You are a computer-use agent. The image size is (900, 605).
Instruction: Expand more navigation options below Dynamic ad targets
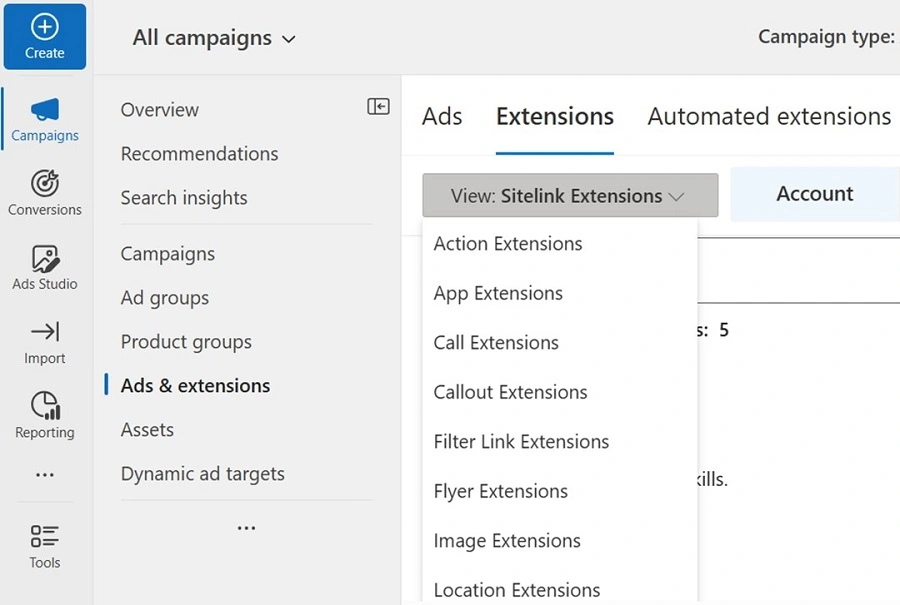point(246,528)
